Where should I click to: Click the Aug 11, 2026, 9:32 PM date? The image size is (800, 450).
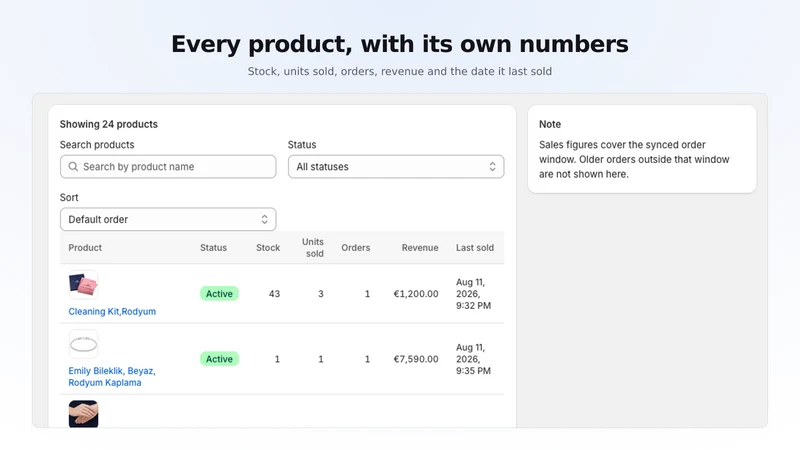[x=473, y=294]
